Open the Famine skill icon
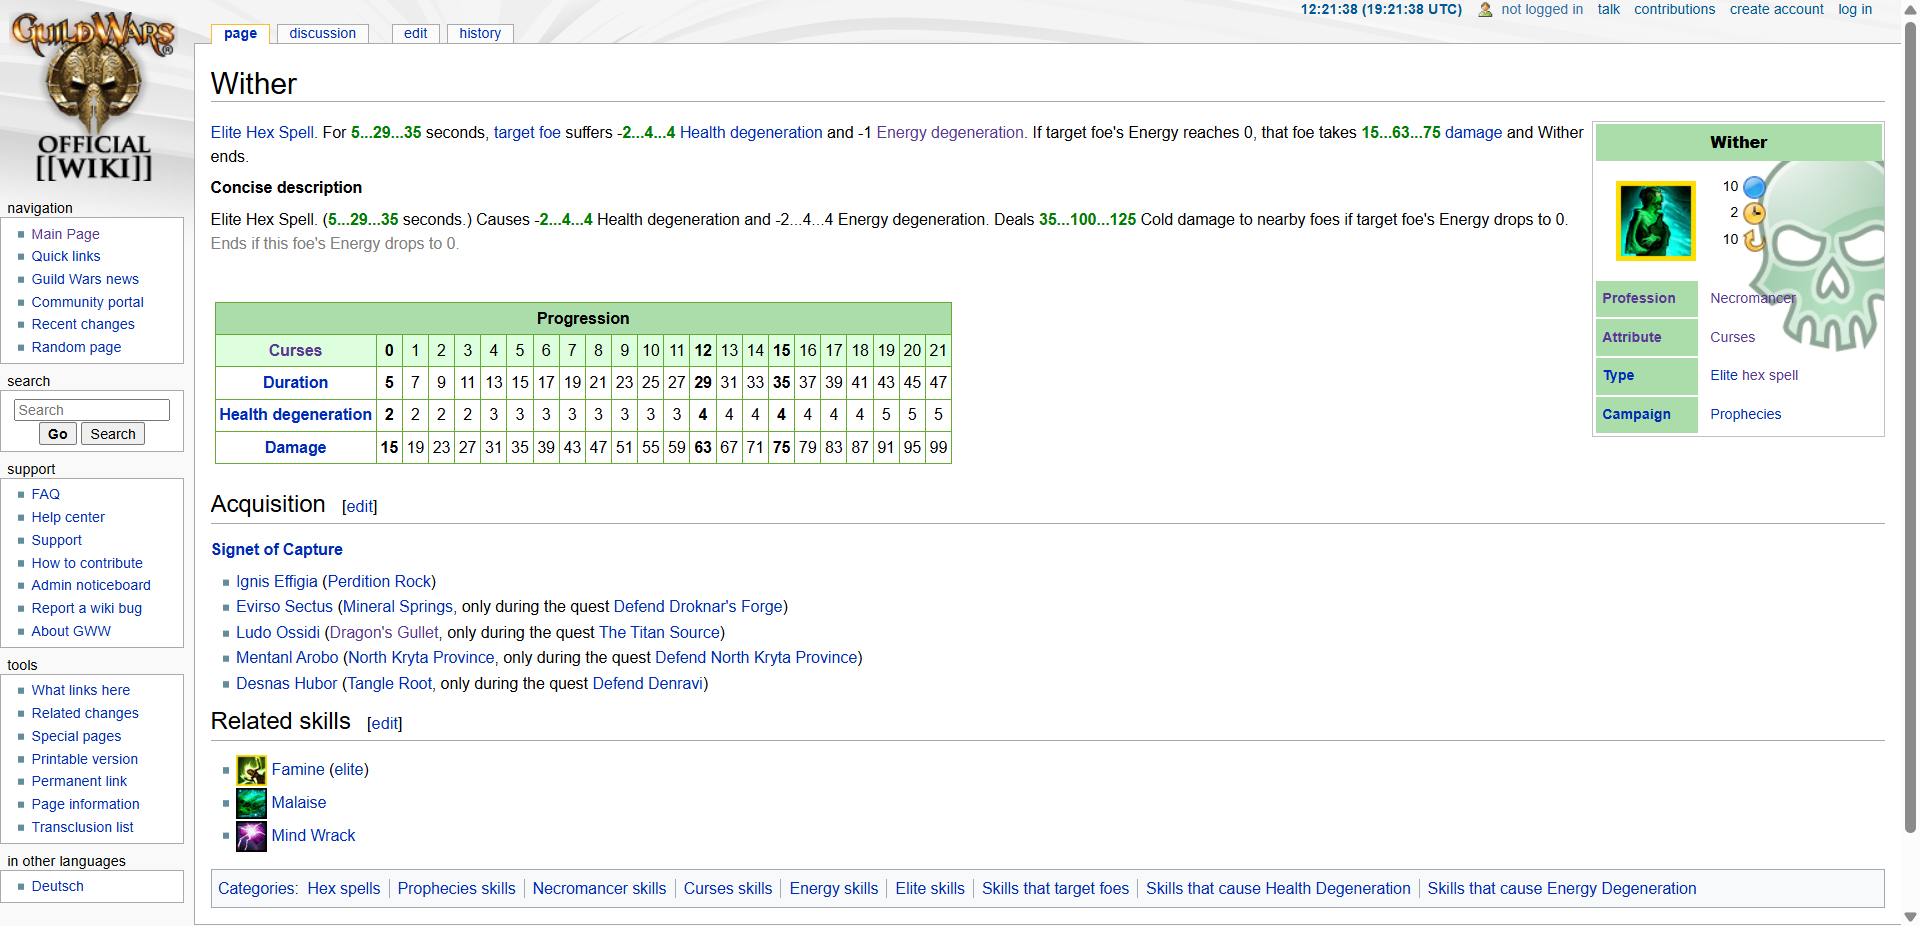 [251, 770]
